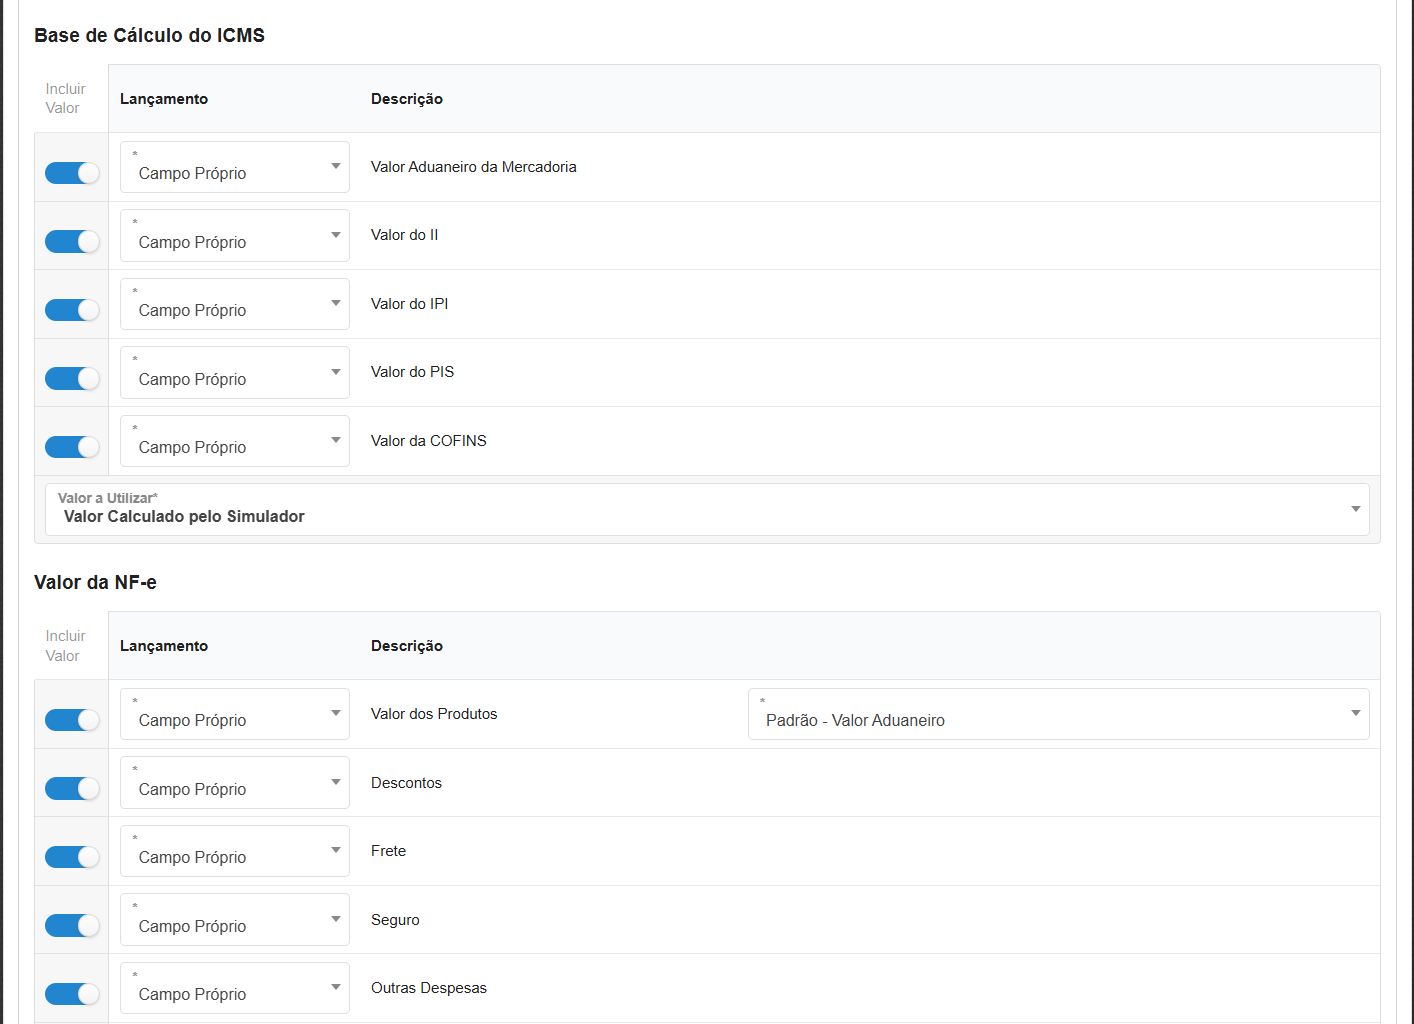
Task: Toggle the Valor dos Produtos switch
Action: tap(72, 720)
